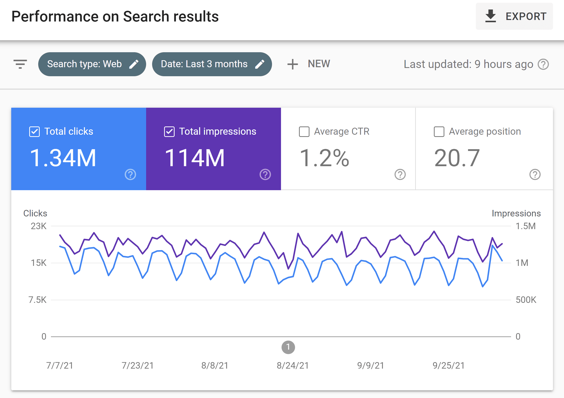Select the Total impressions metric card
564x398 pixels.
(213, 149)
